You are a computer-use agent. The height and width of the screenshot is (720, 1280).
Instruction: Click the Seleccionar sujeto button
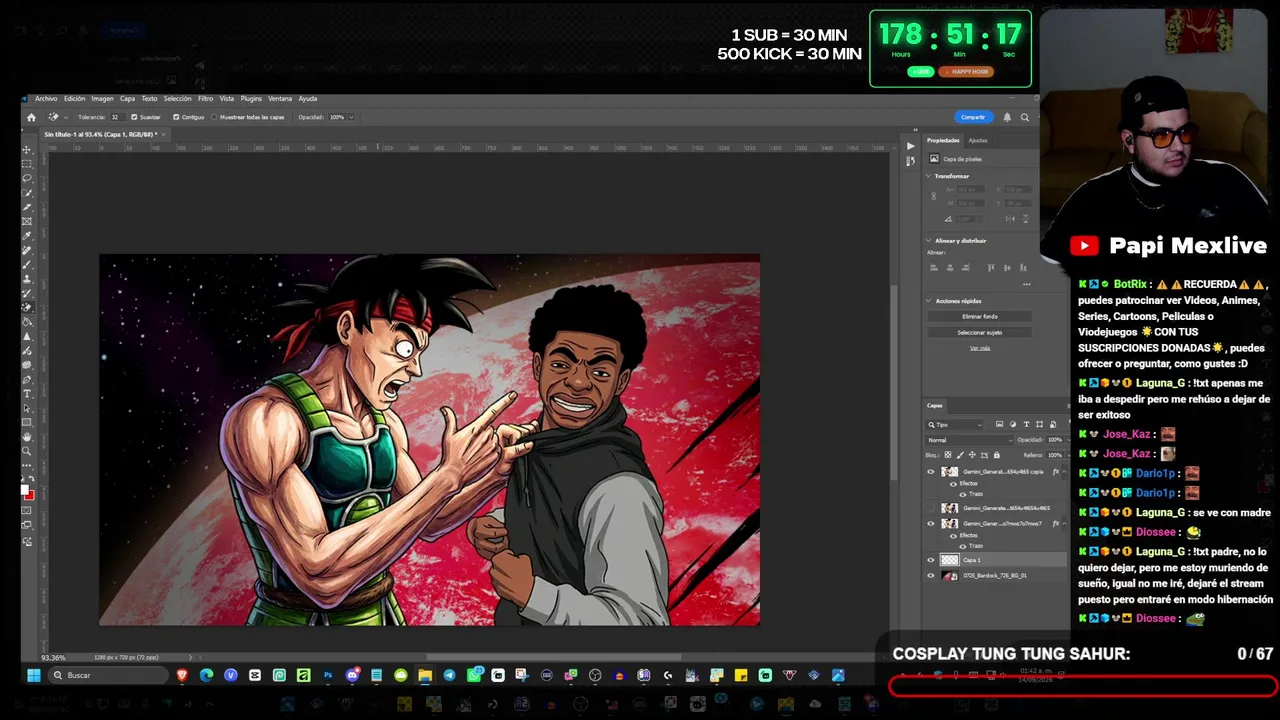pos(980,332)
